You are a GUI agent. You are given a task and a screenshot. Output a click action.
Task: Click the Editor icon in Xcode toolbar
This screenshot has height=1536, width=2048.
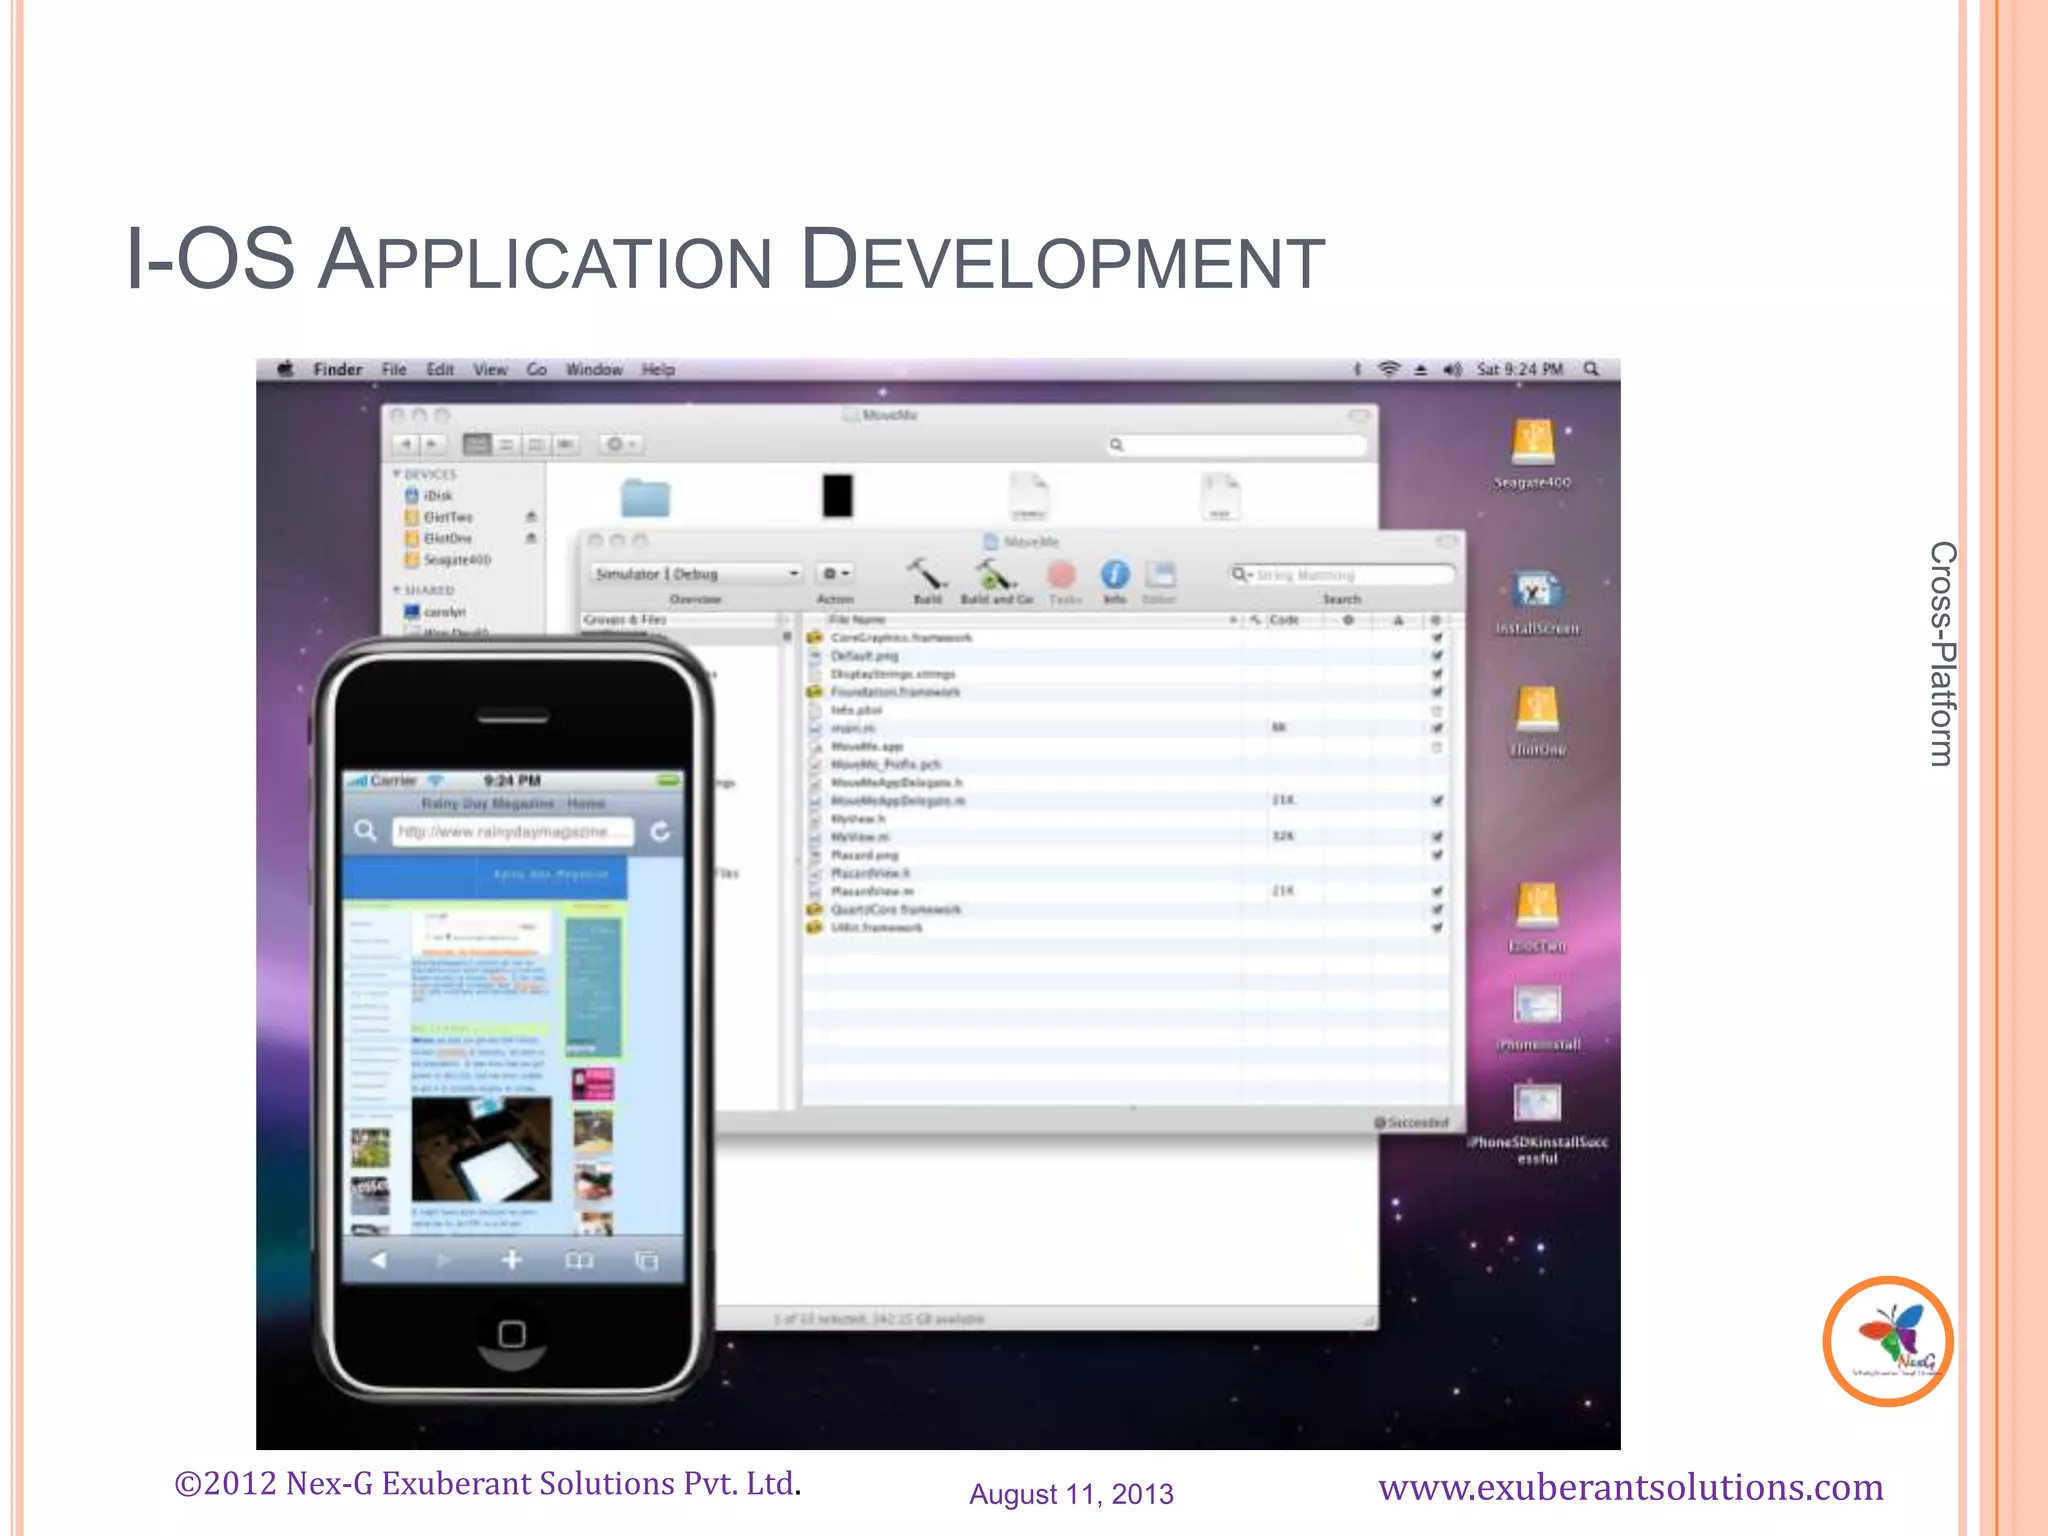[1160, 574]
